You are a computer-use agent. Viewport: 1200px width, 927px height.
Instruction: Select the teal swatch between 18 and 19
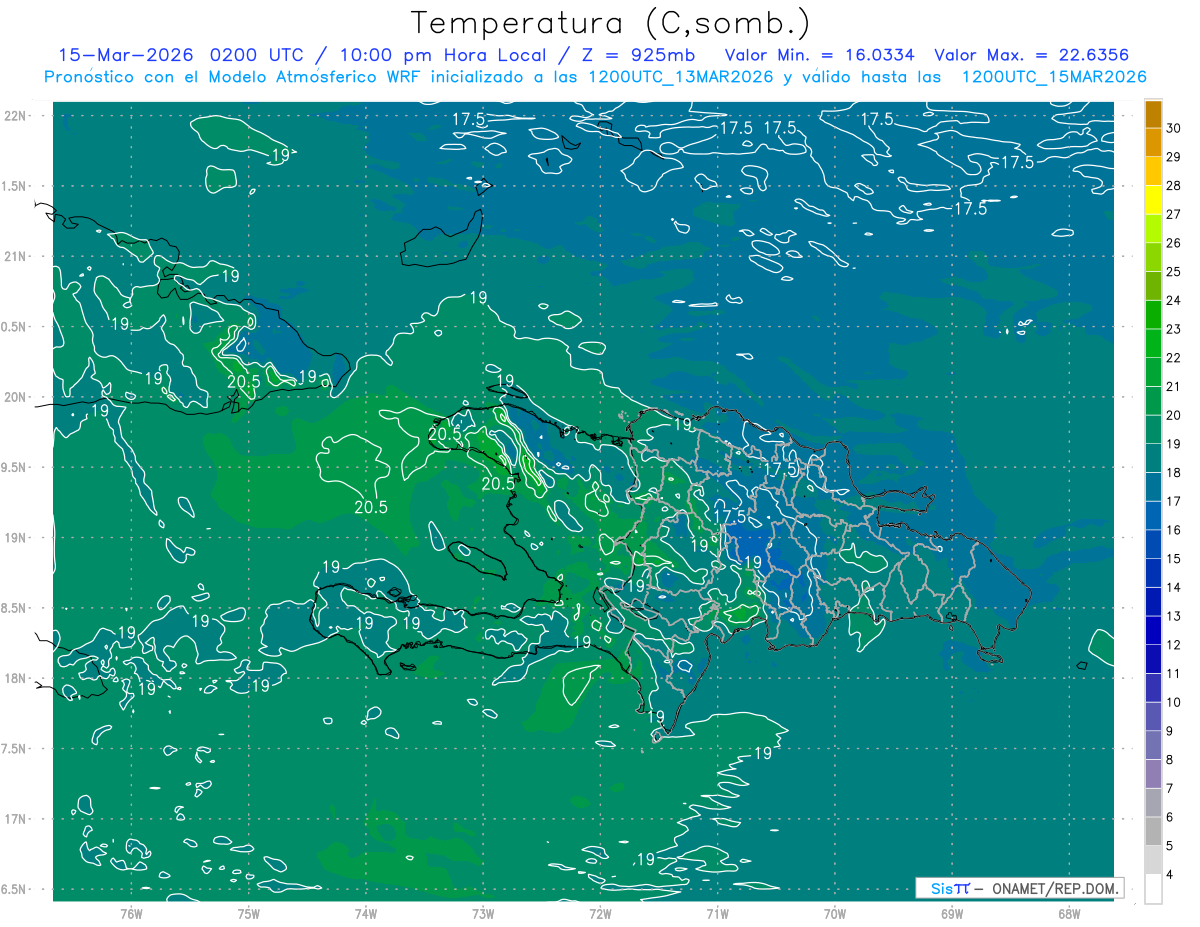pos(1153,459)
